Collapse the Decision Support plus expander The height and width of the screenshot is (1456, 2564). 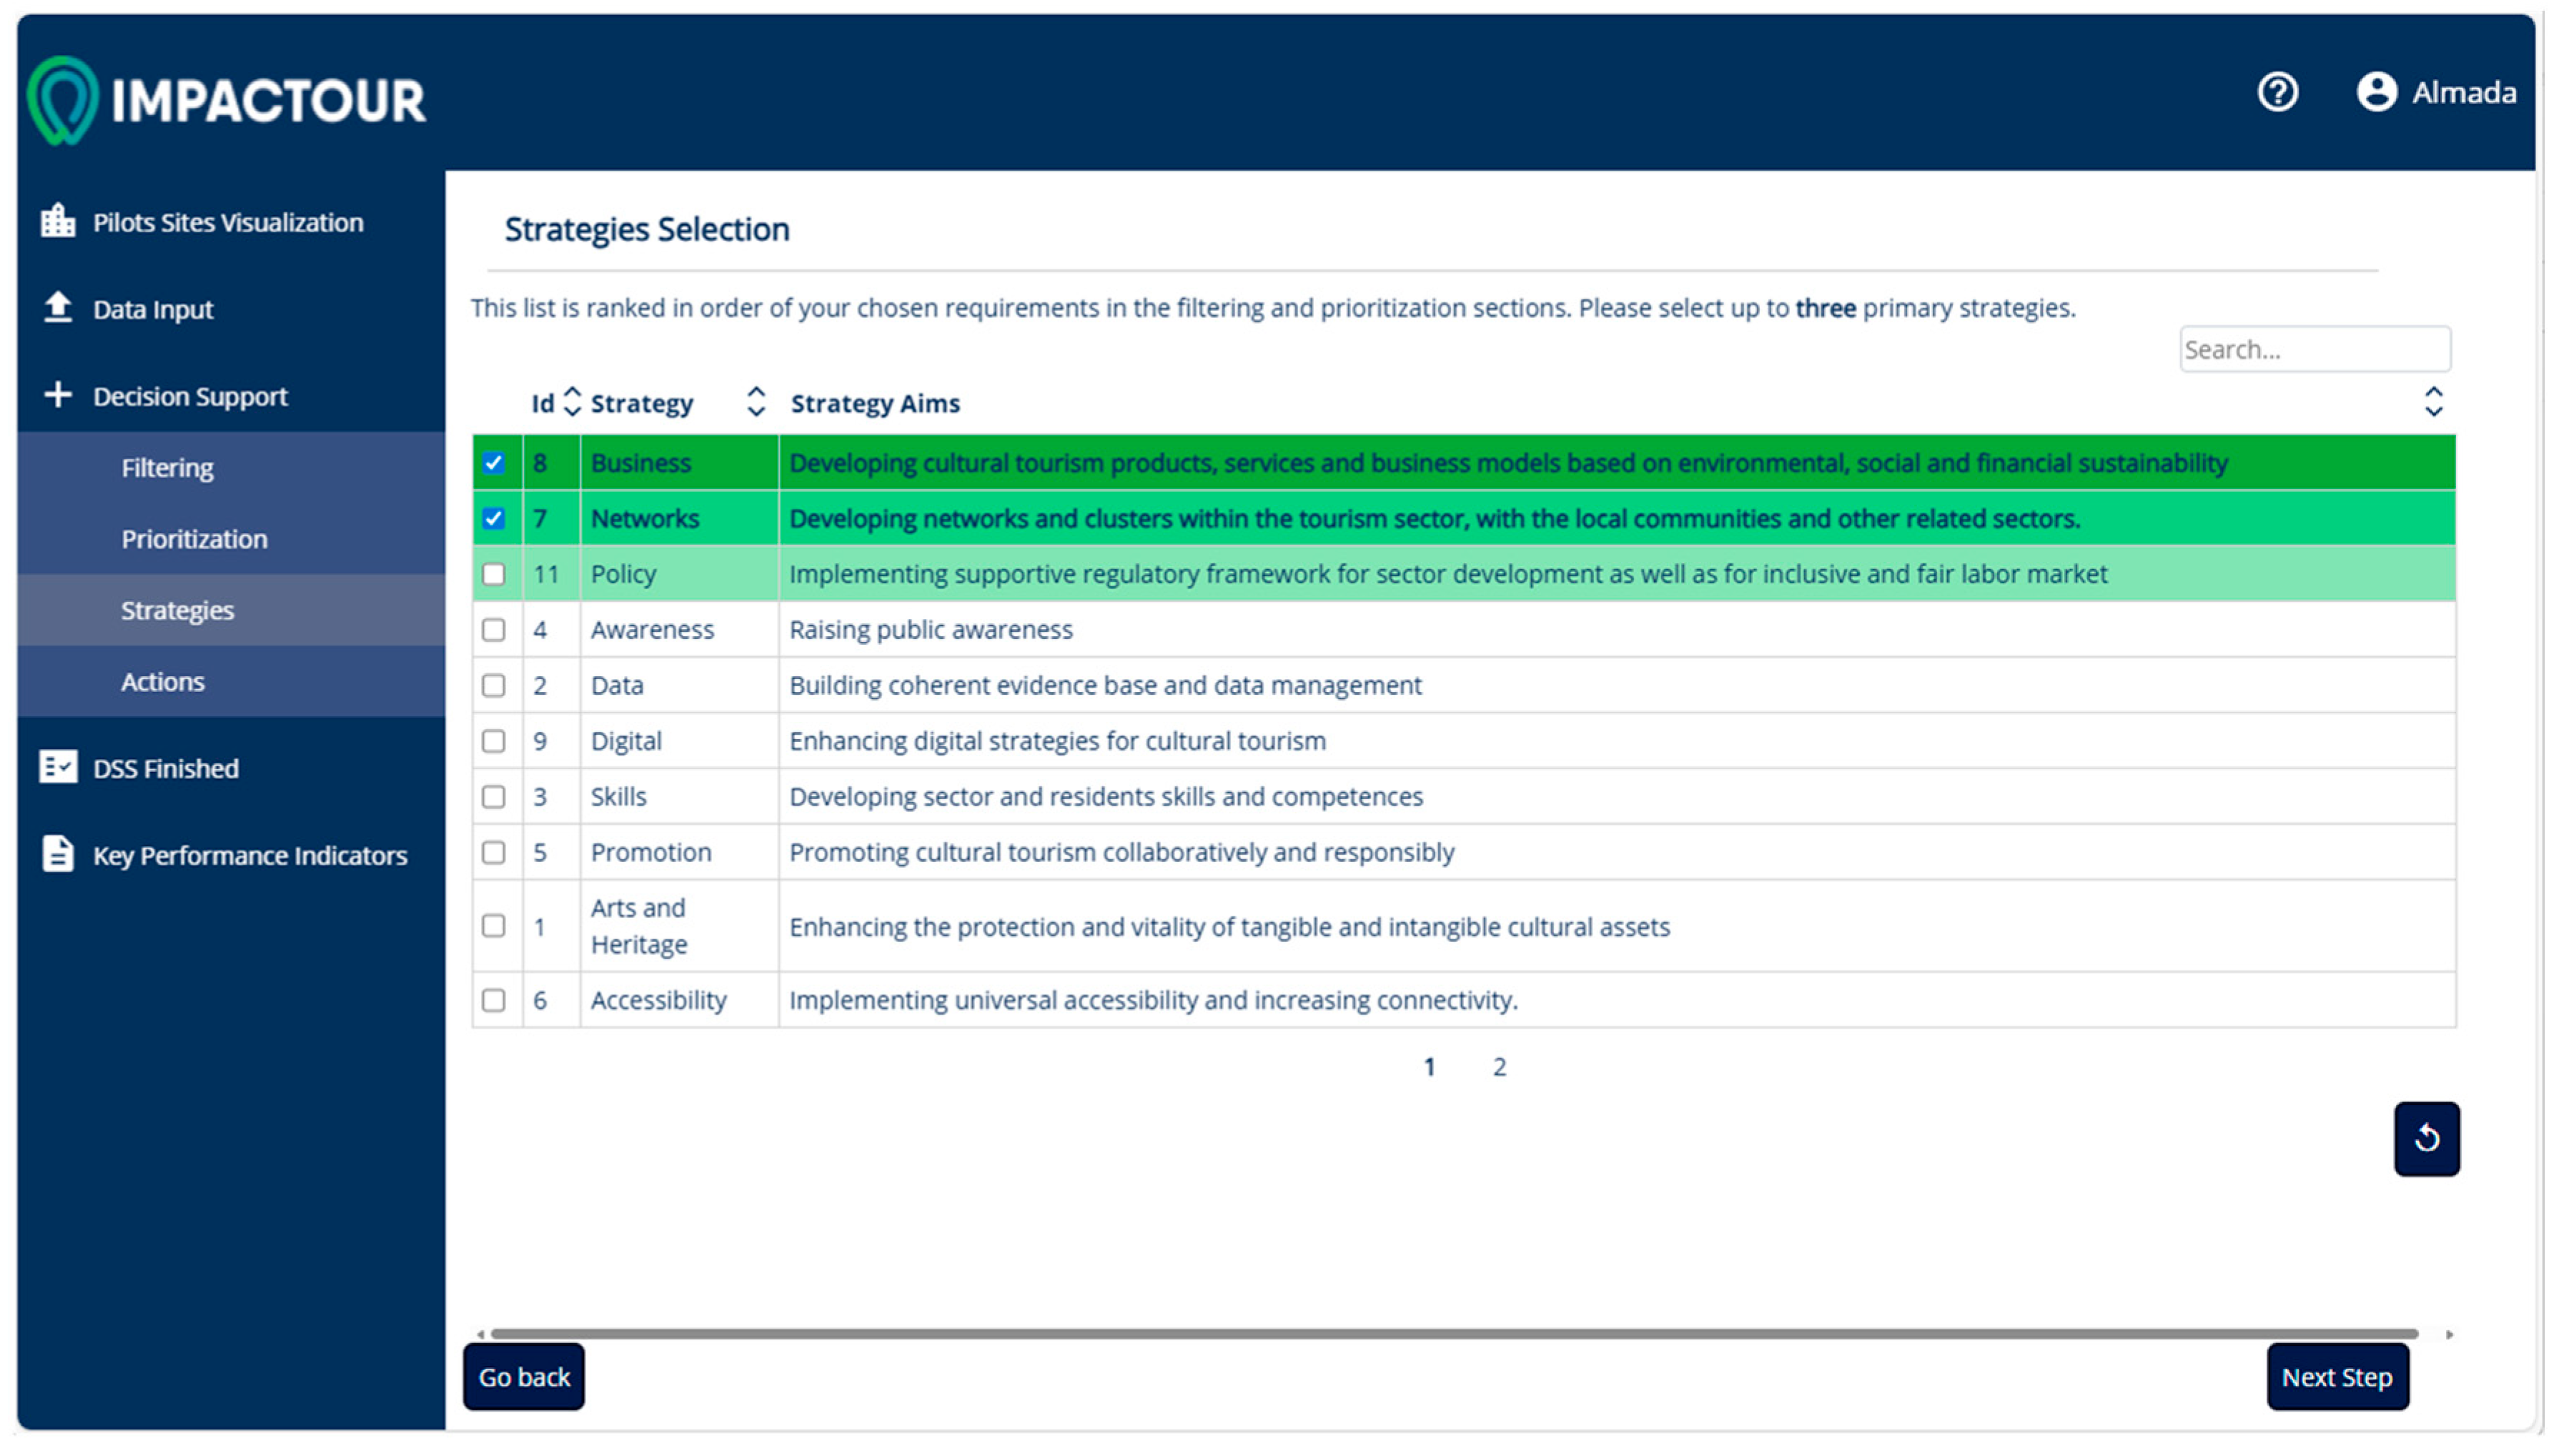58,395
